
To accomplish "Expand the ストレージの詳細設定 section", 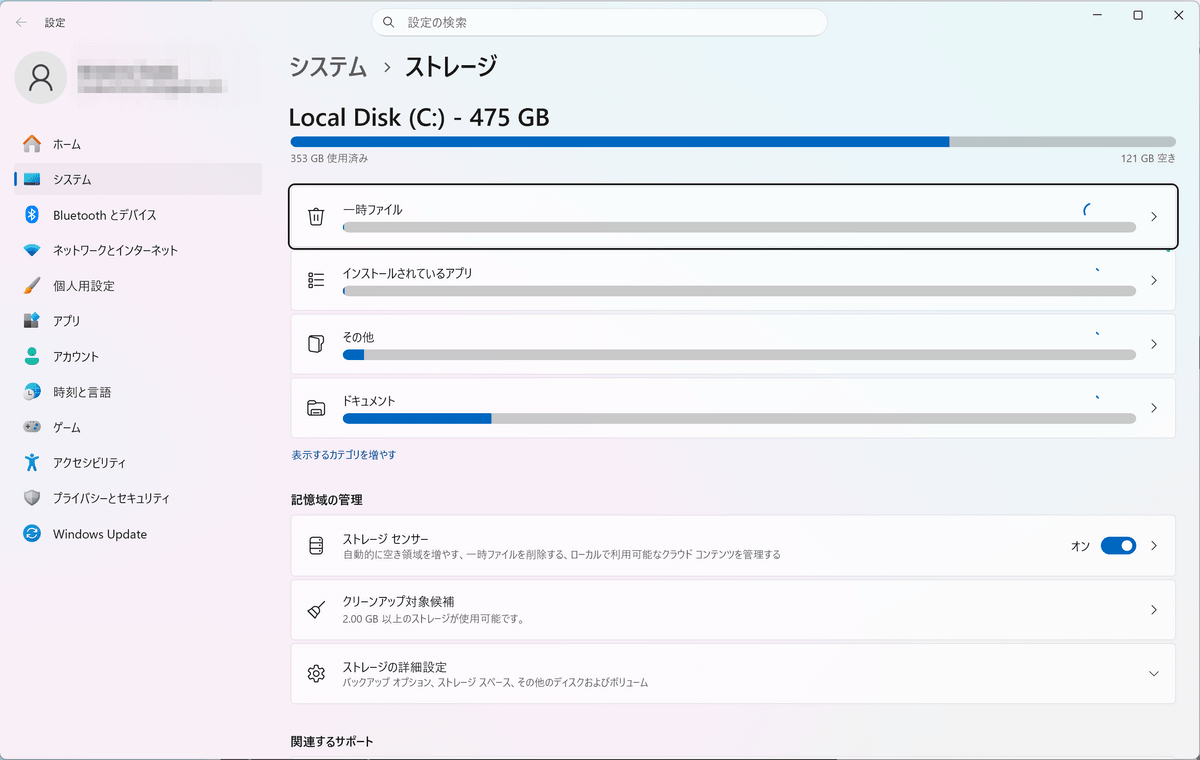I will (1154, 673).
